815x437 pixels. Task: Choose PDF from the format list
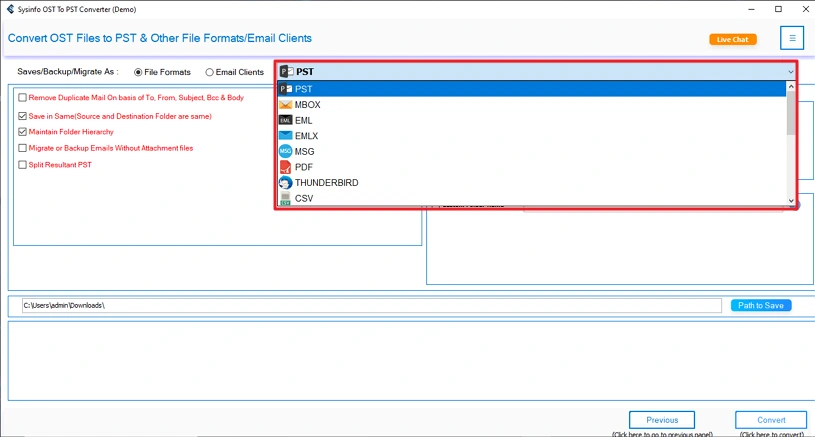coord(532,167)
